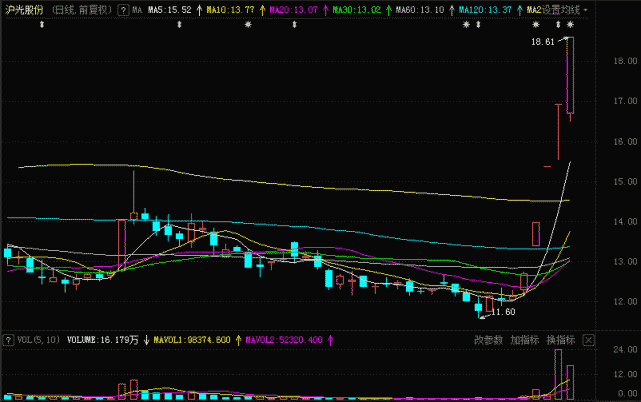Click the star event marker above MA10 label
This screenshot has height=402, width=641.
pos(248,25)
